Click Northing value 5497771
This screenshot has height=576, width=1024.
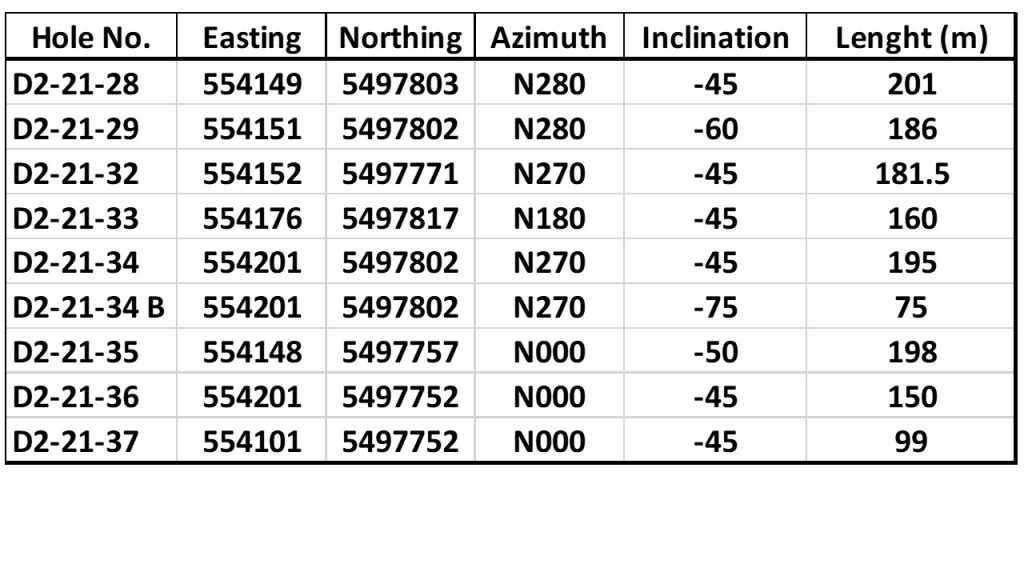click(400, 174)
